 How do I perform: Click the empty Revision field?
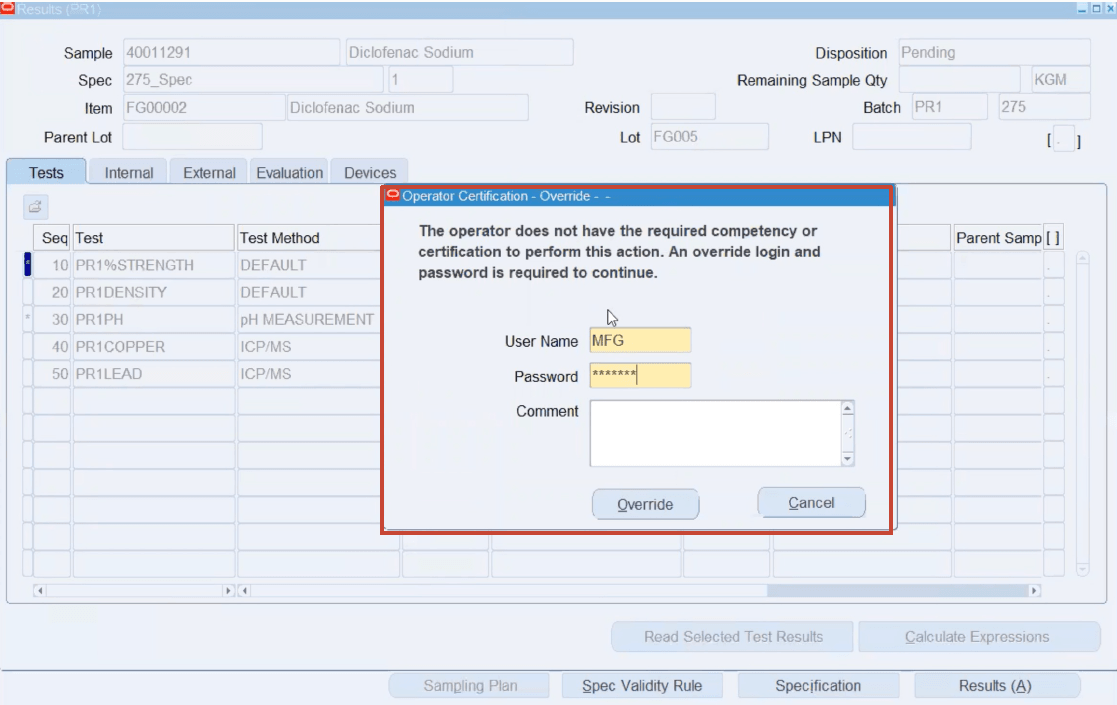click(683, 107)
